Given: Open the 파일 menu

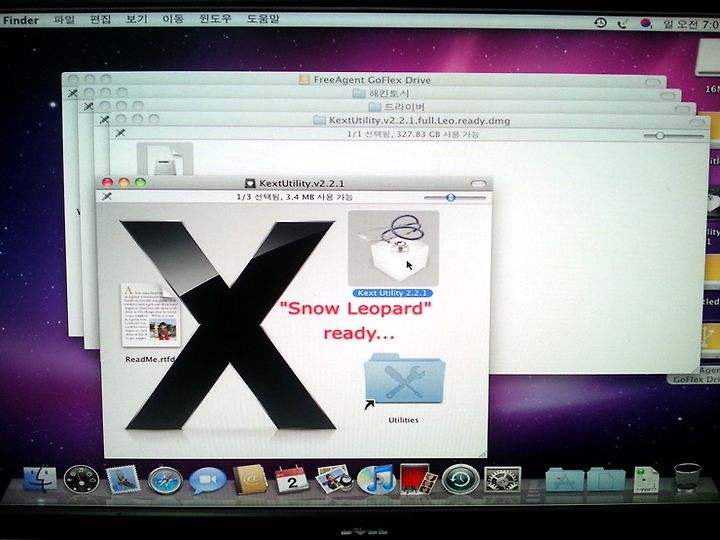Looking at the screenshot, I should [x=64, y=19].
